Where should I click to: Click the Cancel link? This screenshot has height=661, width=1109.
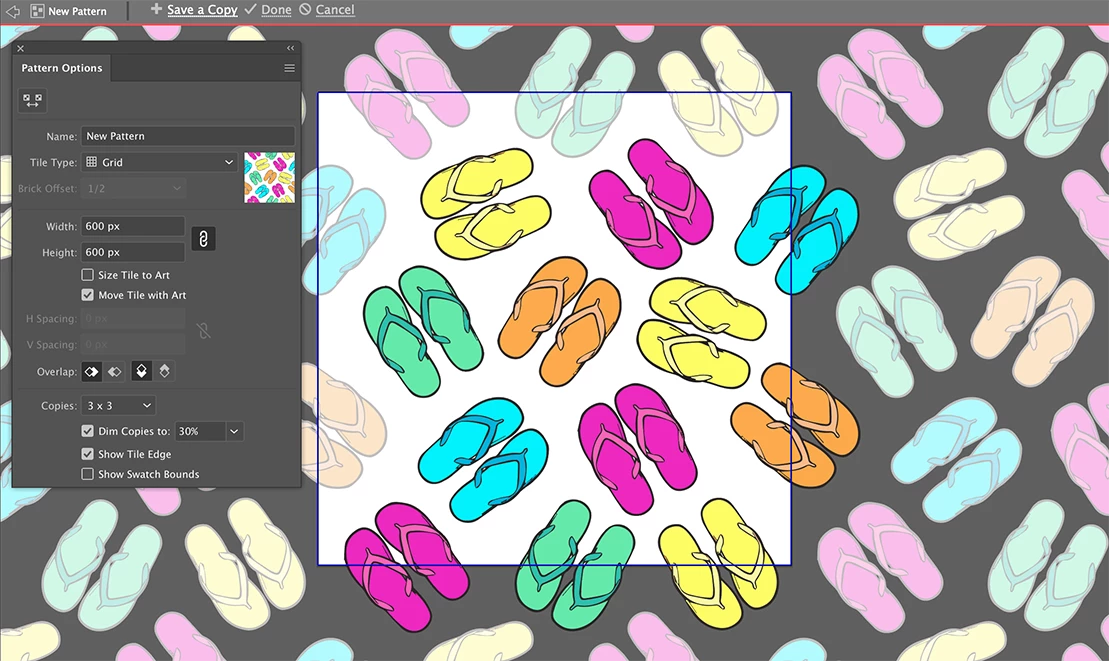tap(335, 10)
